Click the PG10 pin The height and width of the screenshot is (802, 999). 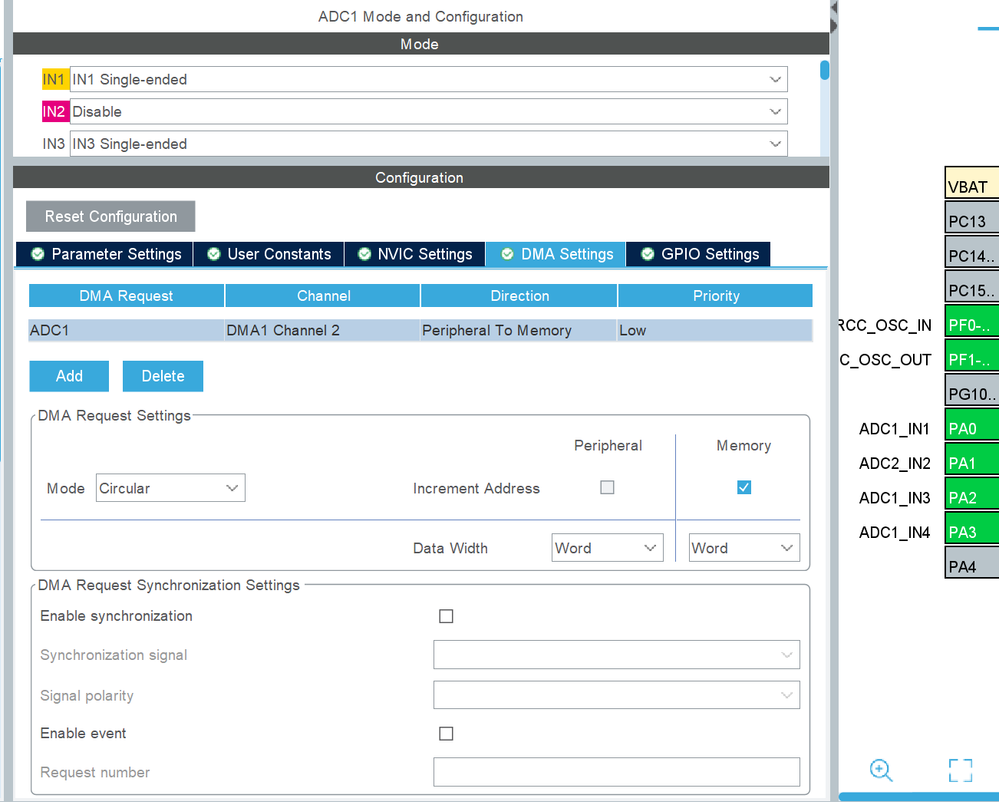pyautogui.click(x=972, y=390)
